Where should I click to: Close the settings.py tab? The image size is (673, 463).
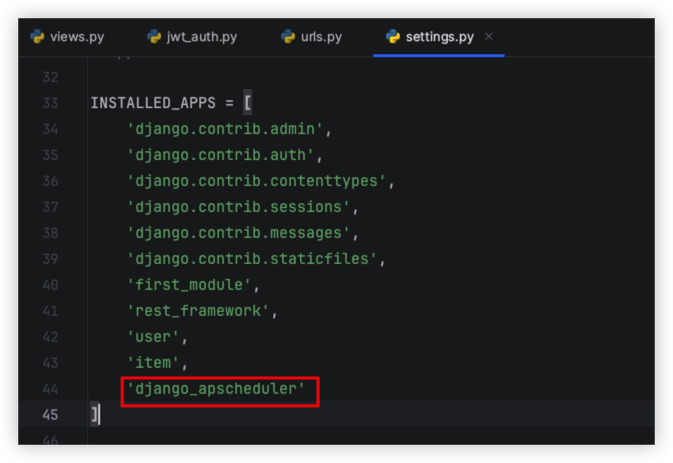tap(489, 37)
